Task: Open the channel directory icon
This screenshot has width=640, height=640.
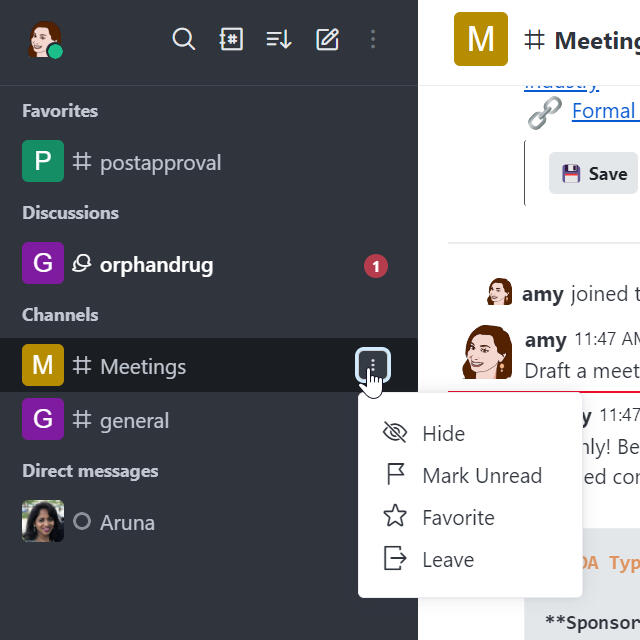Action: tap(231, 39)
